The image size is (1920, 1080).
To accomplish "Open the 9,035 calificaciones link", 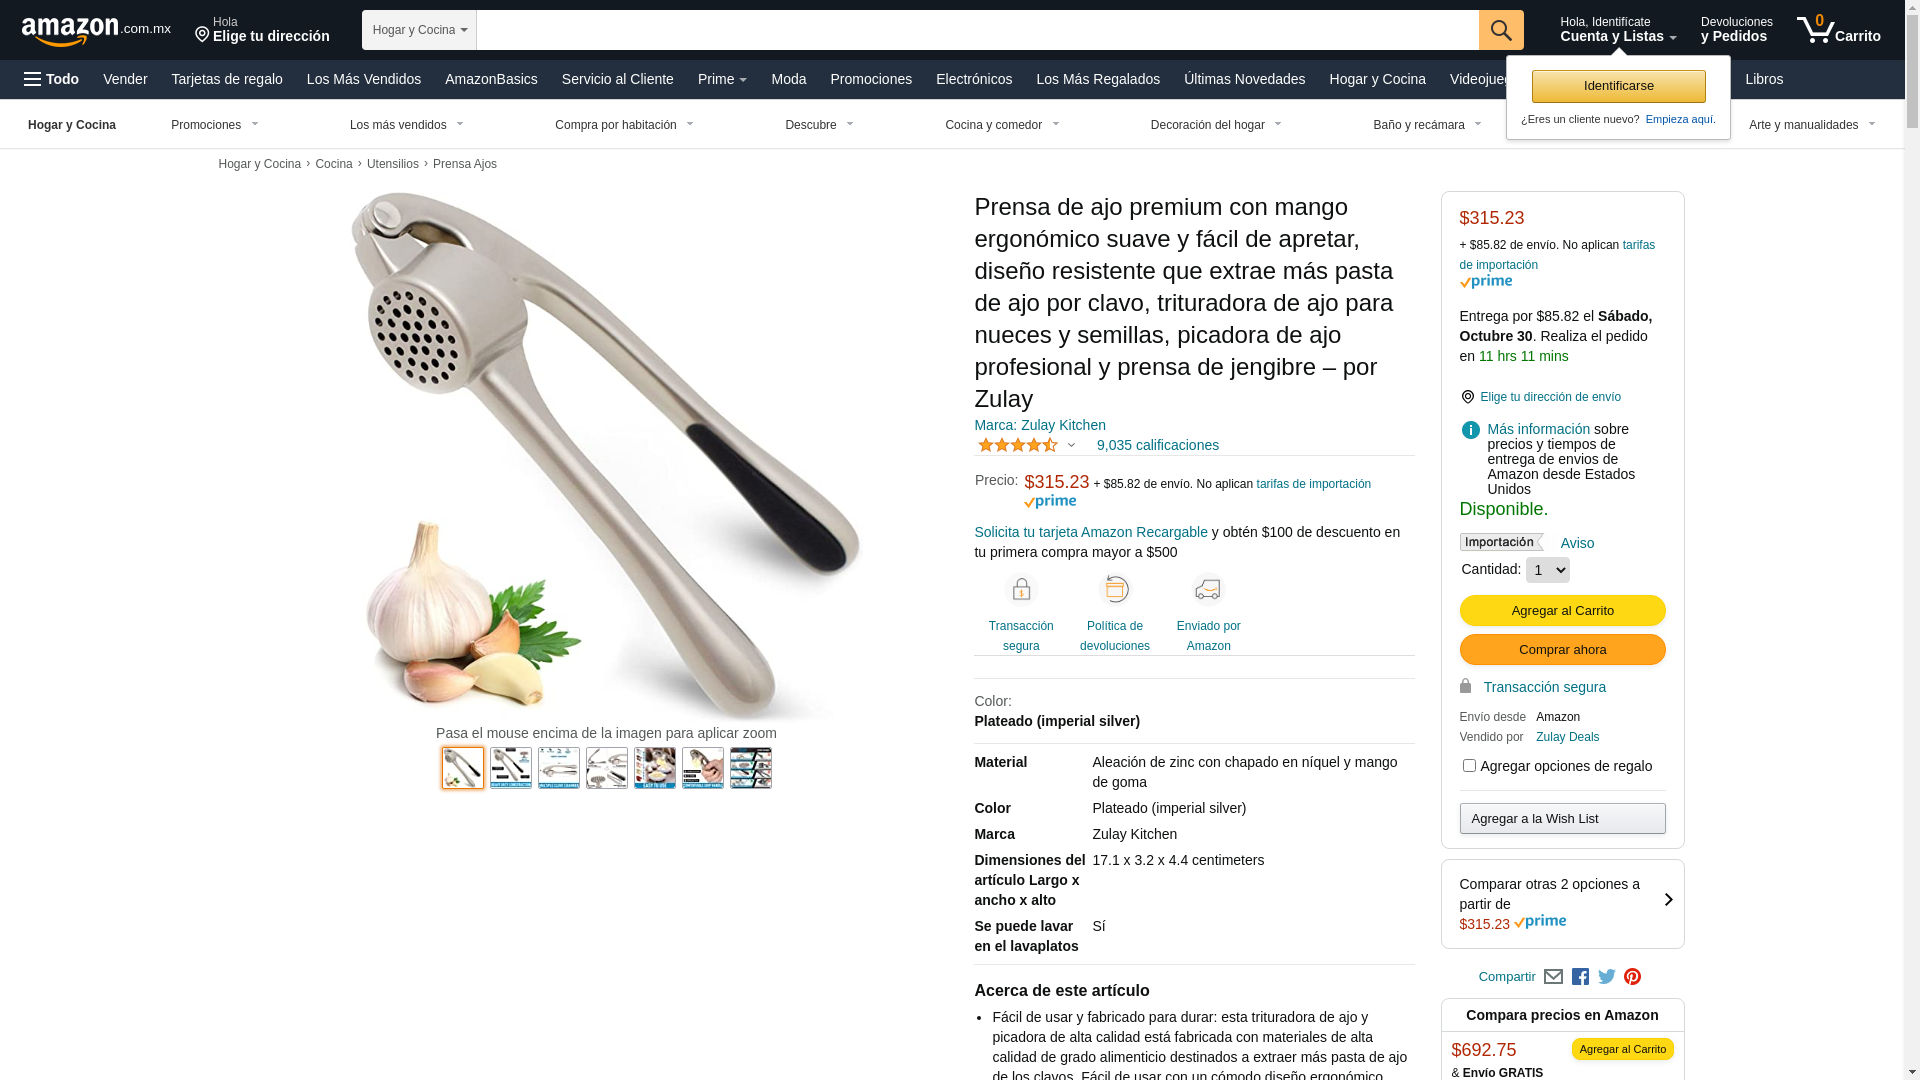I will pos(1157,445).
